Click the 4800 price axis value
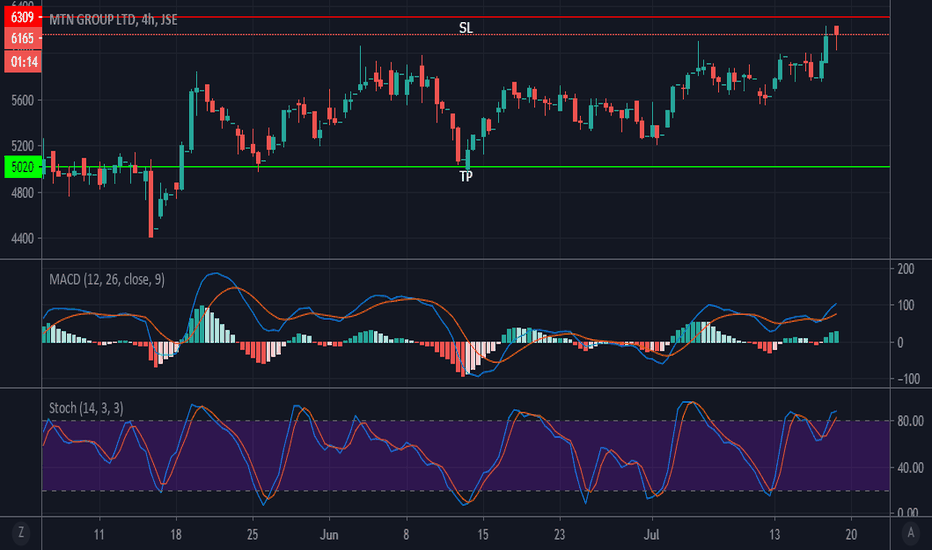Image resolution: width=932 pixels, height=550 pixels. pos(23,193)
